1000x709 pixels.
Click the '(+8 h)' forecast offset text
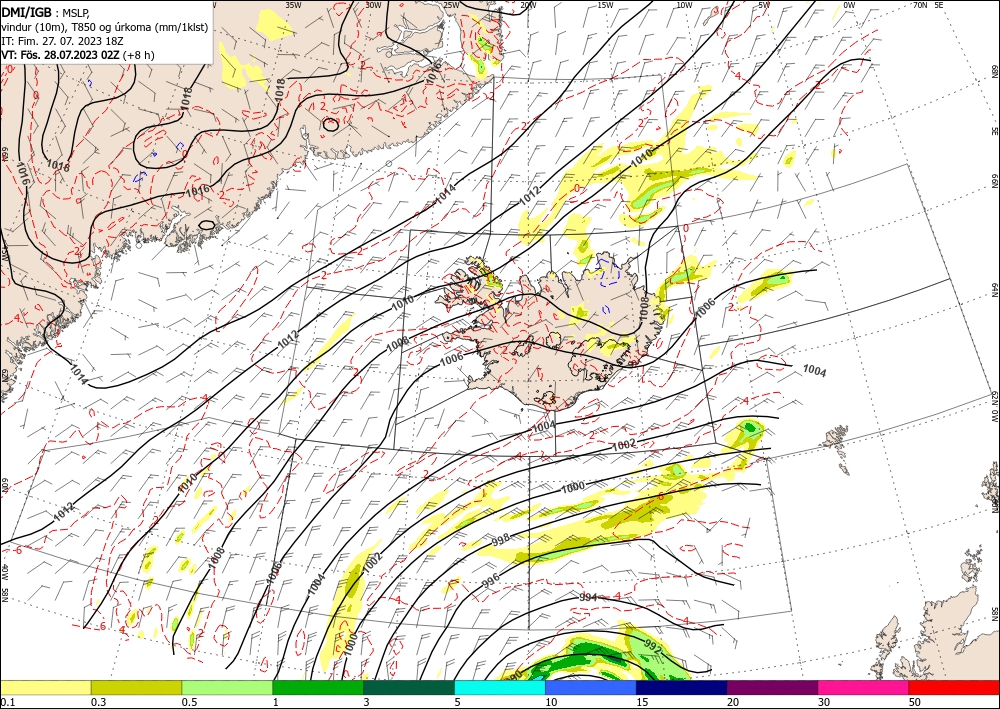click(138, 55)
